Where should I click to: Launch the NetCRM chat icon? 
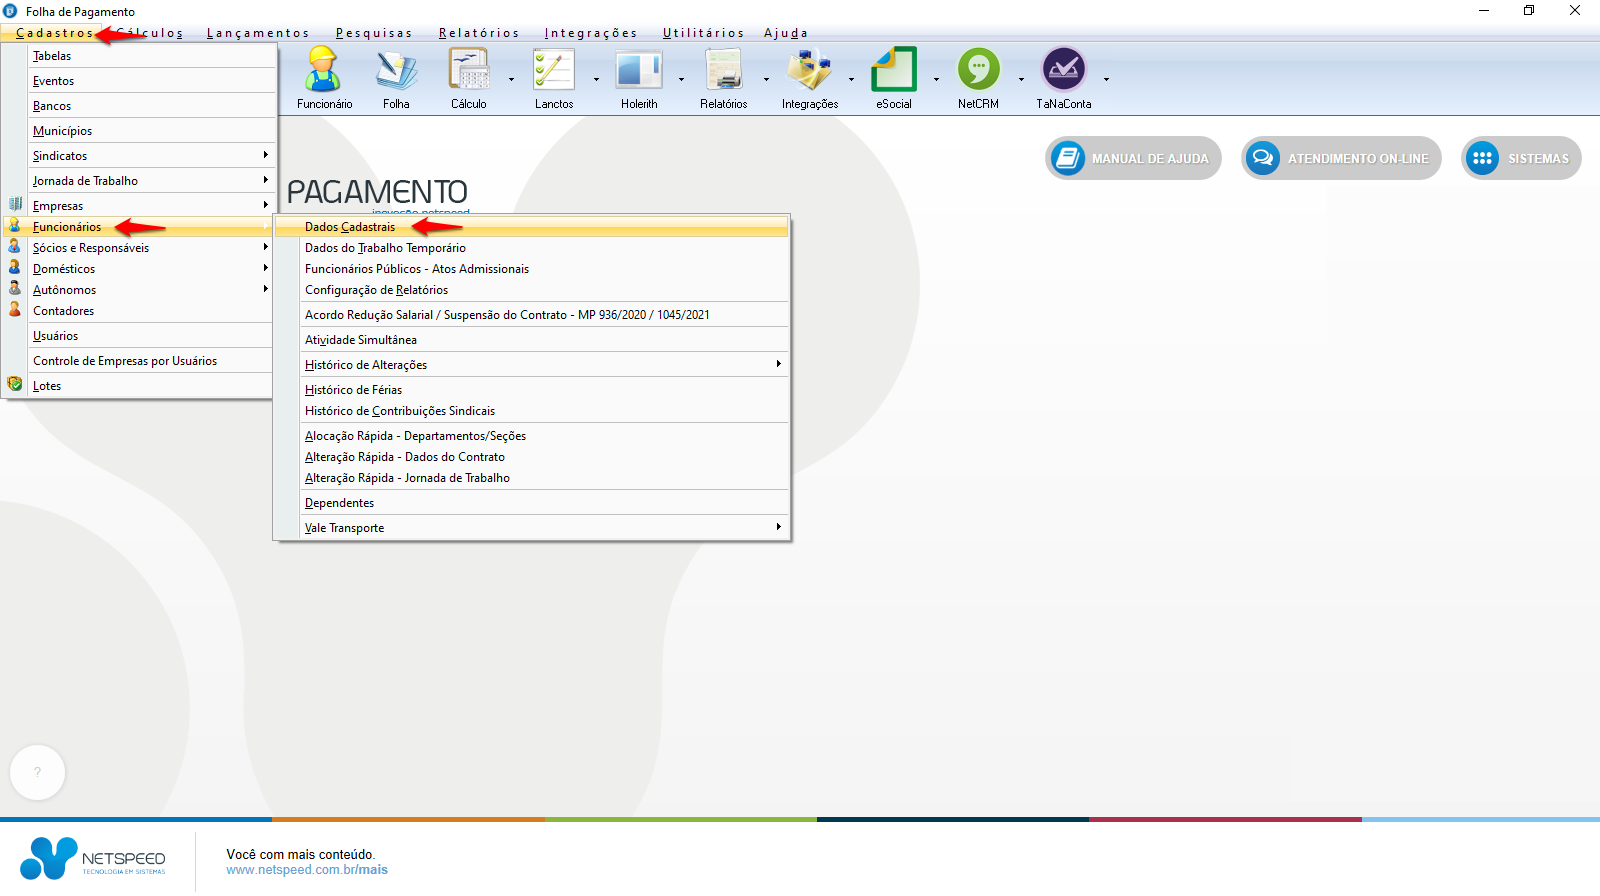[x=978, y=72]
